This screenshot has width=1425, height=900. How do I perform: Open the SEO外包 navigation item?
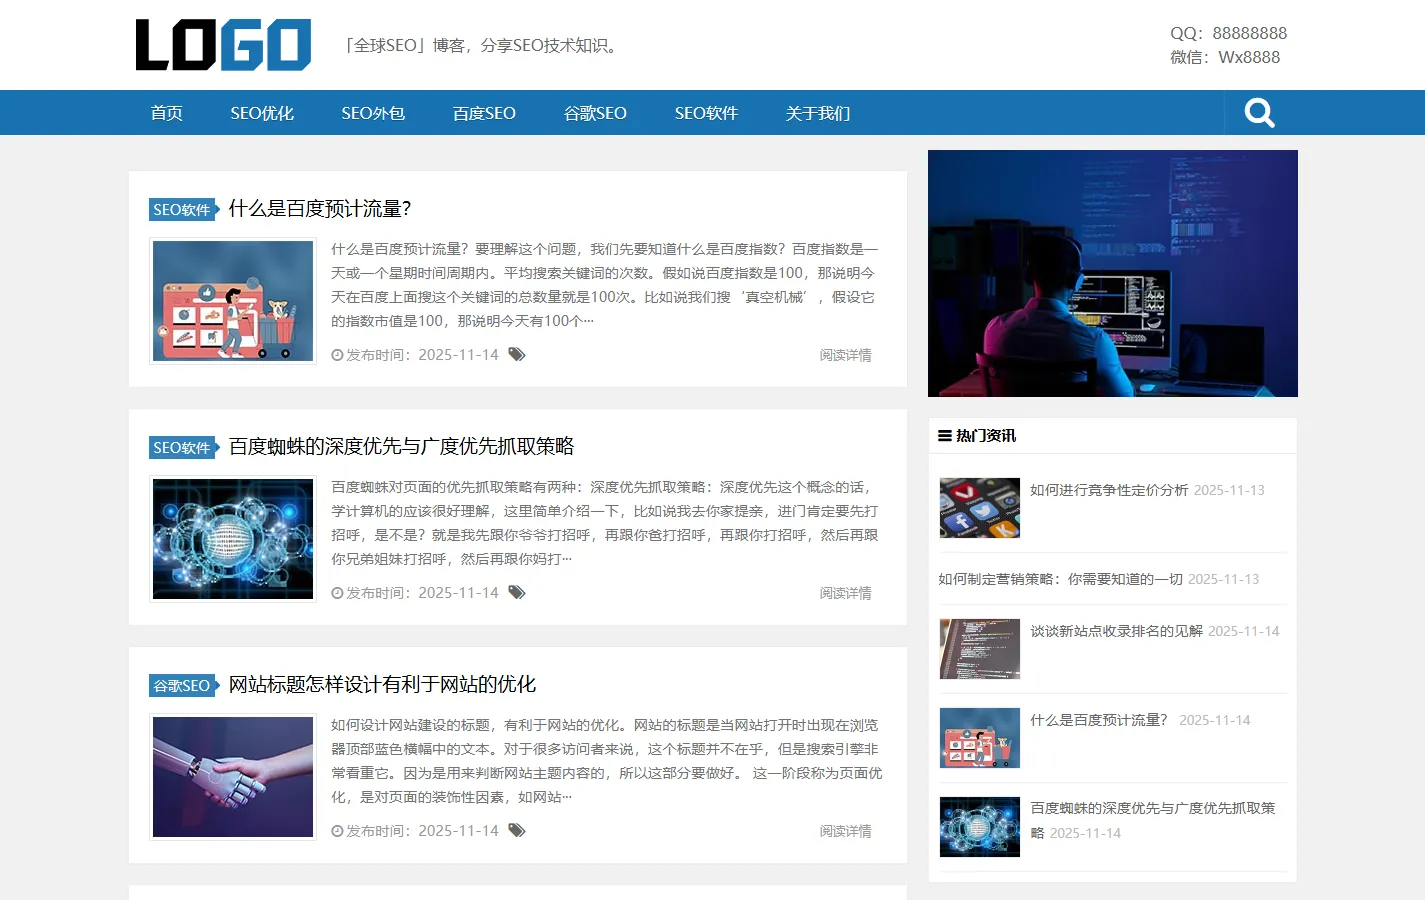click(x=373, y=113)
